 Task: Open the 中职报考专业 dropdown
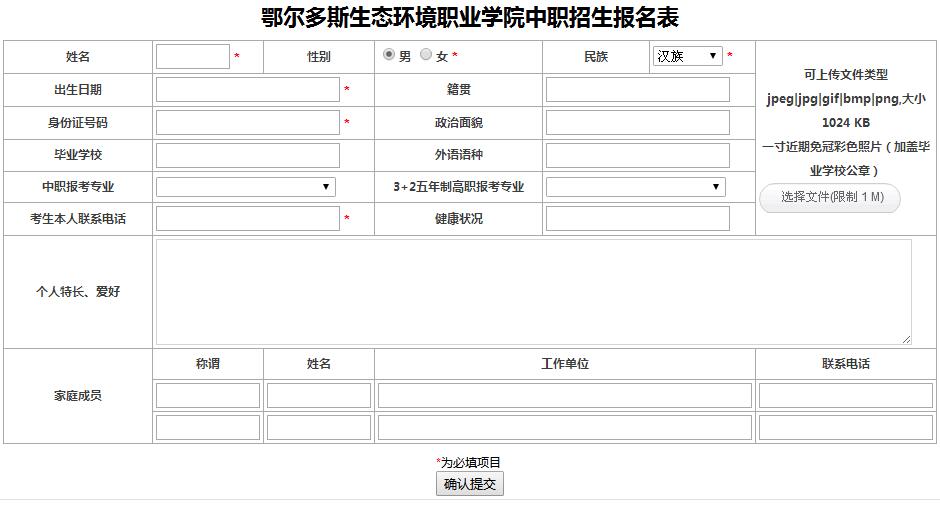pyautogui.click(x=246, y=187)
